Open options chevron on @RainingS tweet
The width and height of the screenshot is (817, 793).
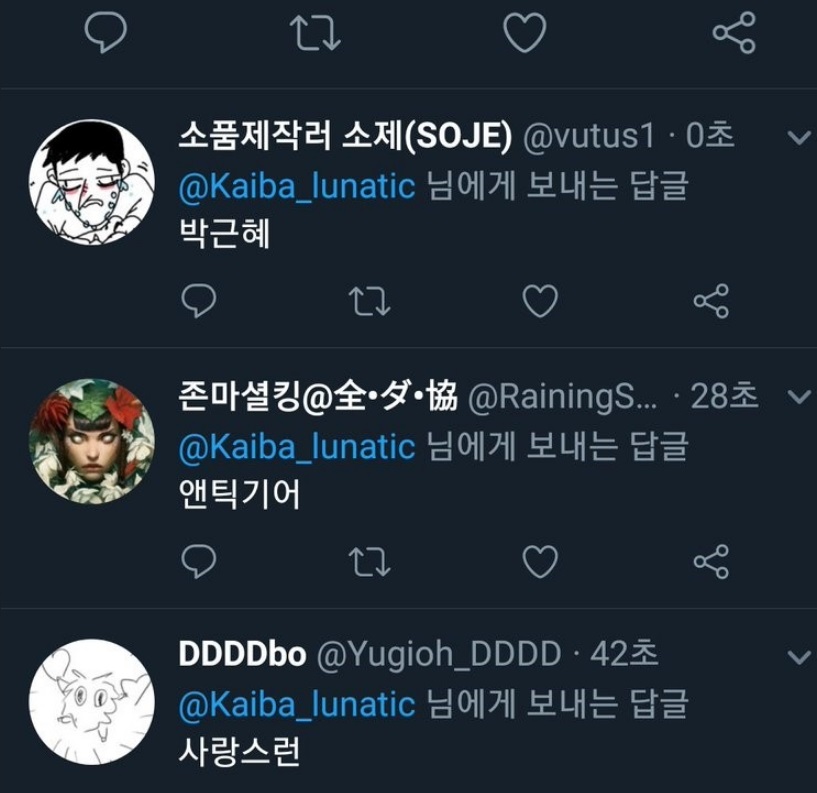pyautogui.click(x=799, y=397)
